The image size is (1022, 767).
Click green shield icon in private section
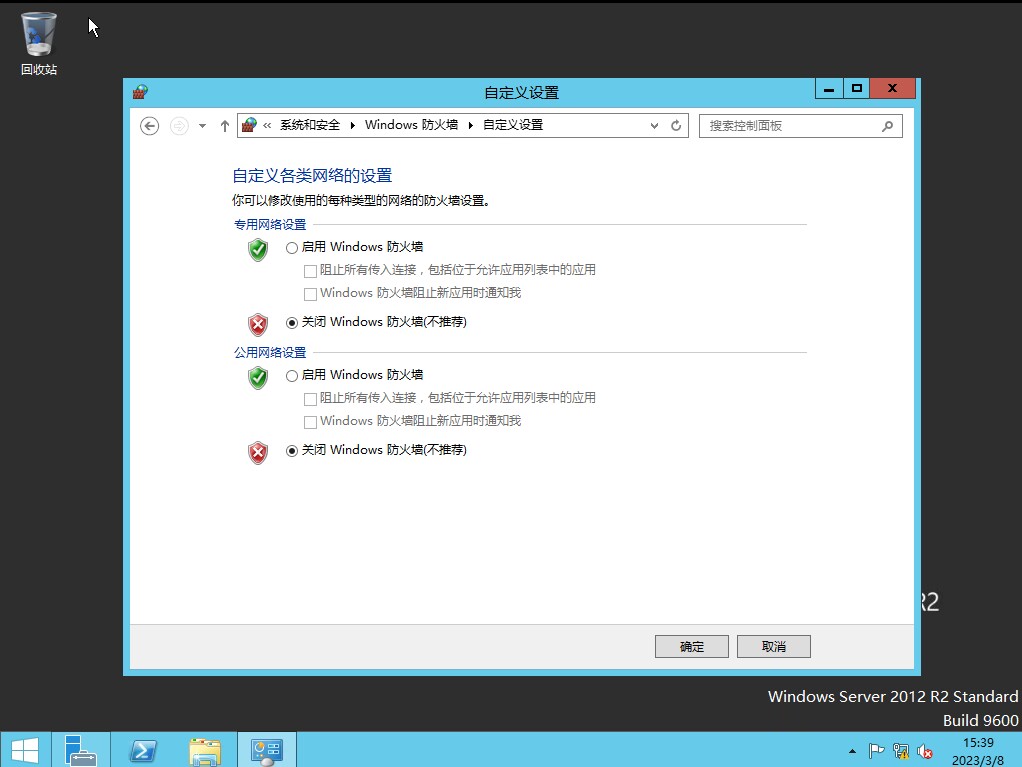pos(258,250)
